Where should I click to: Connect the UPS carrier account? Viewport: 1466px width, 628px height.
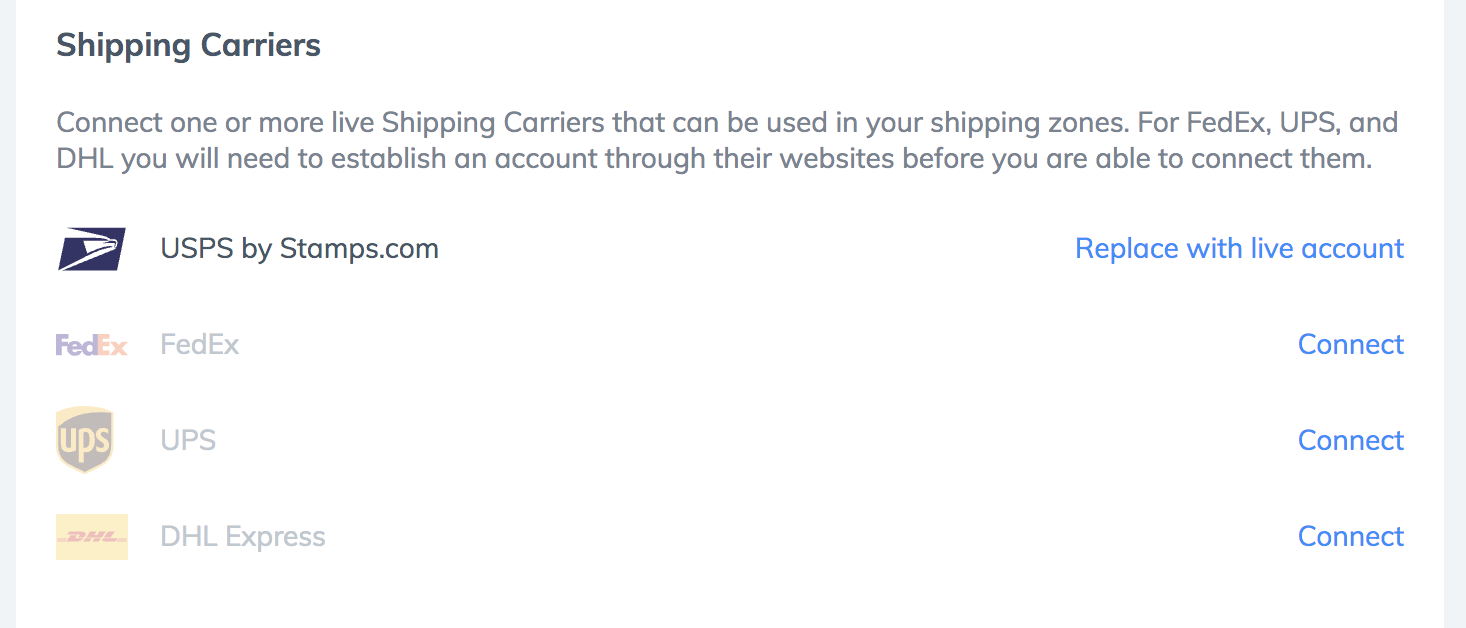[x=1351, y=440]
